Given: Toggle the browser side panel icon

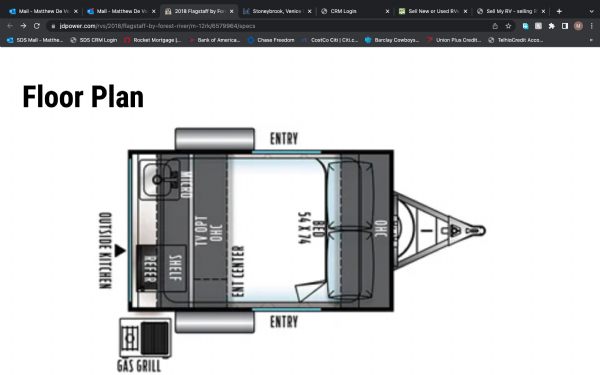Looking at the screenshot, I should (565, 26).
